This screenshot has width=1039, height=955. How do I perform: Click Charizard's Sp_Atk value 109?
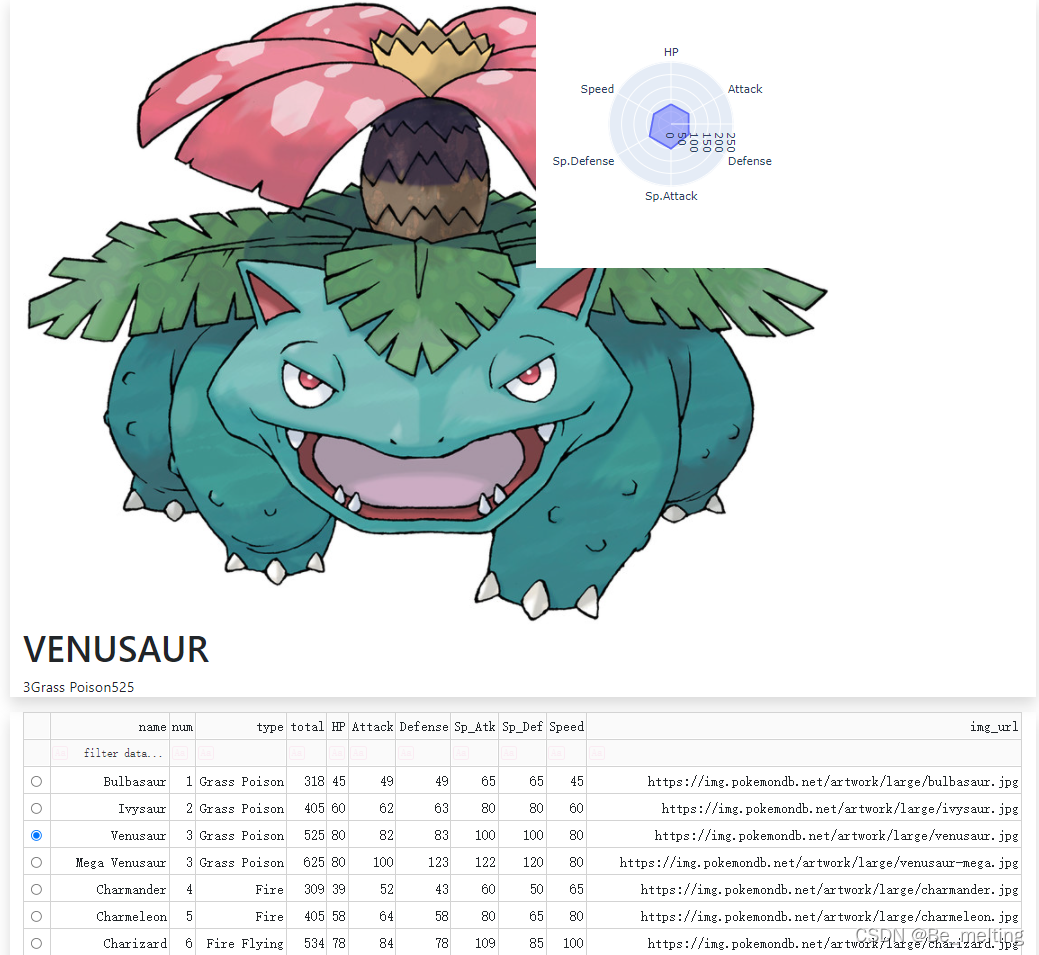pos(474,943)
